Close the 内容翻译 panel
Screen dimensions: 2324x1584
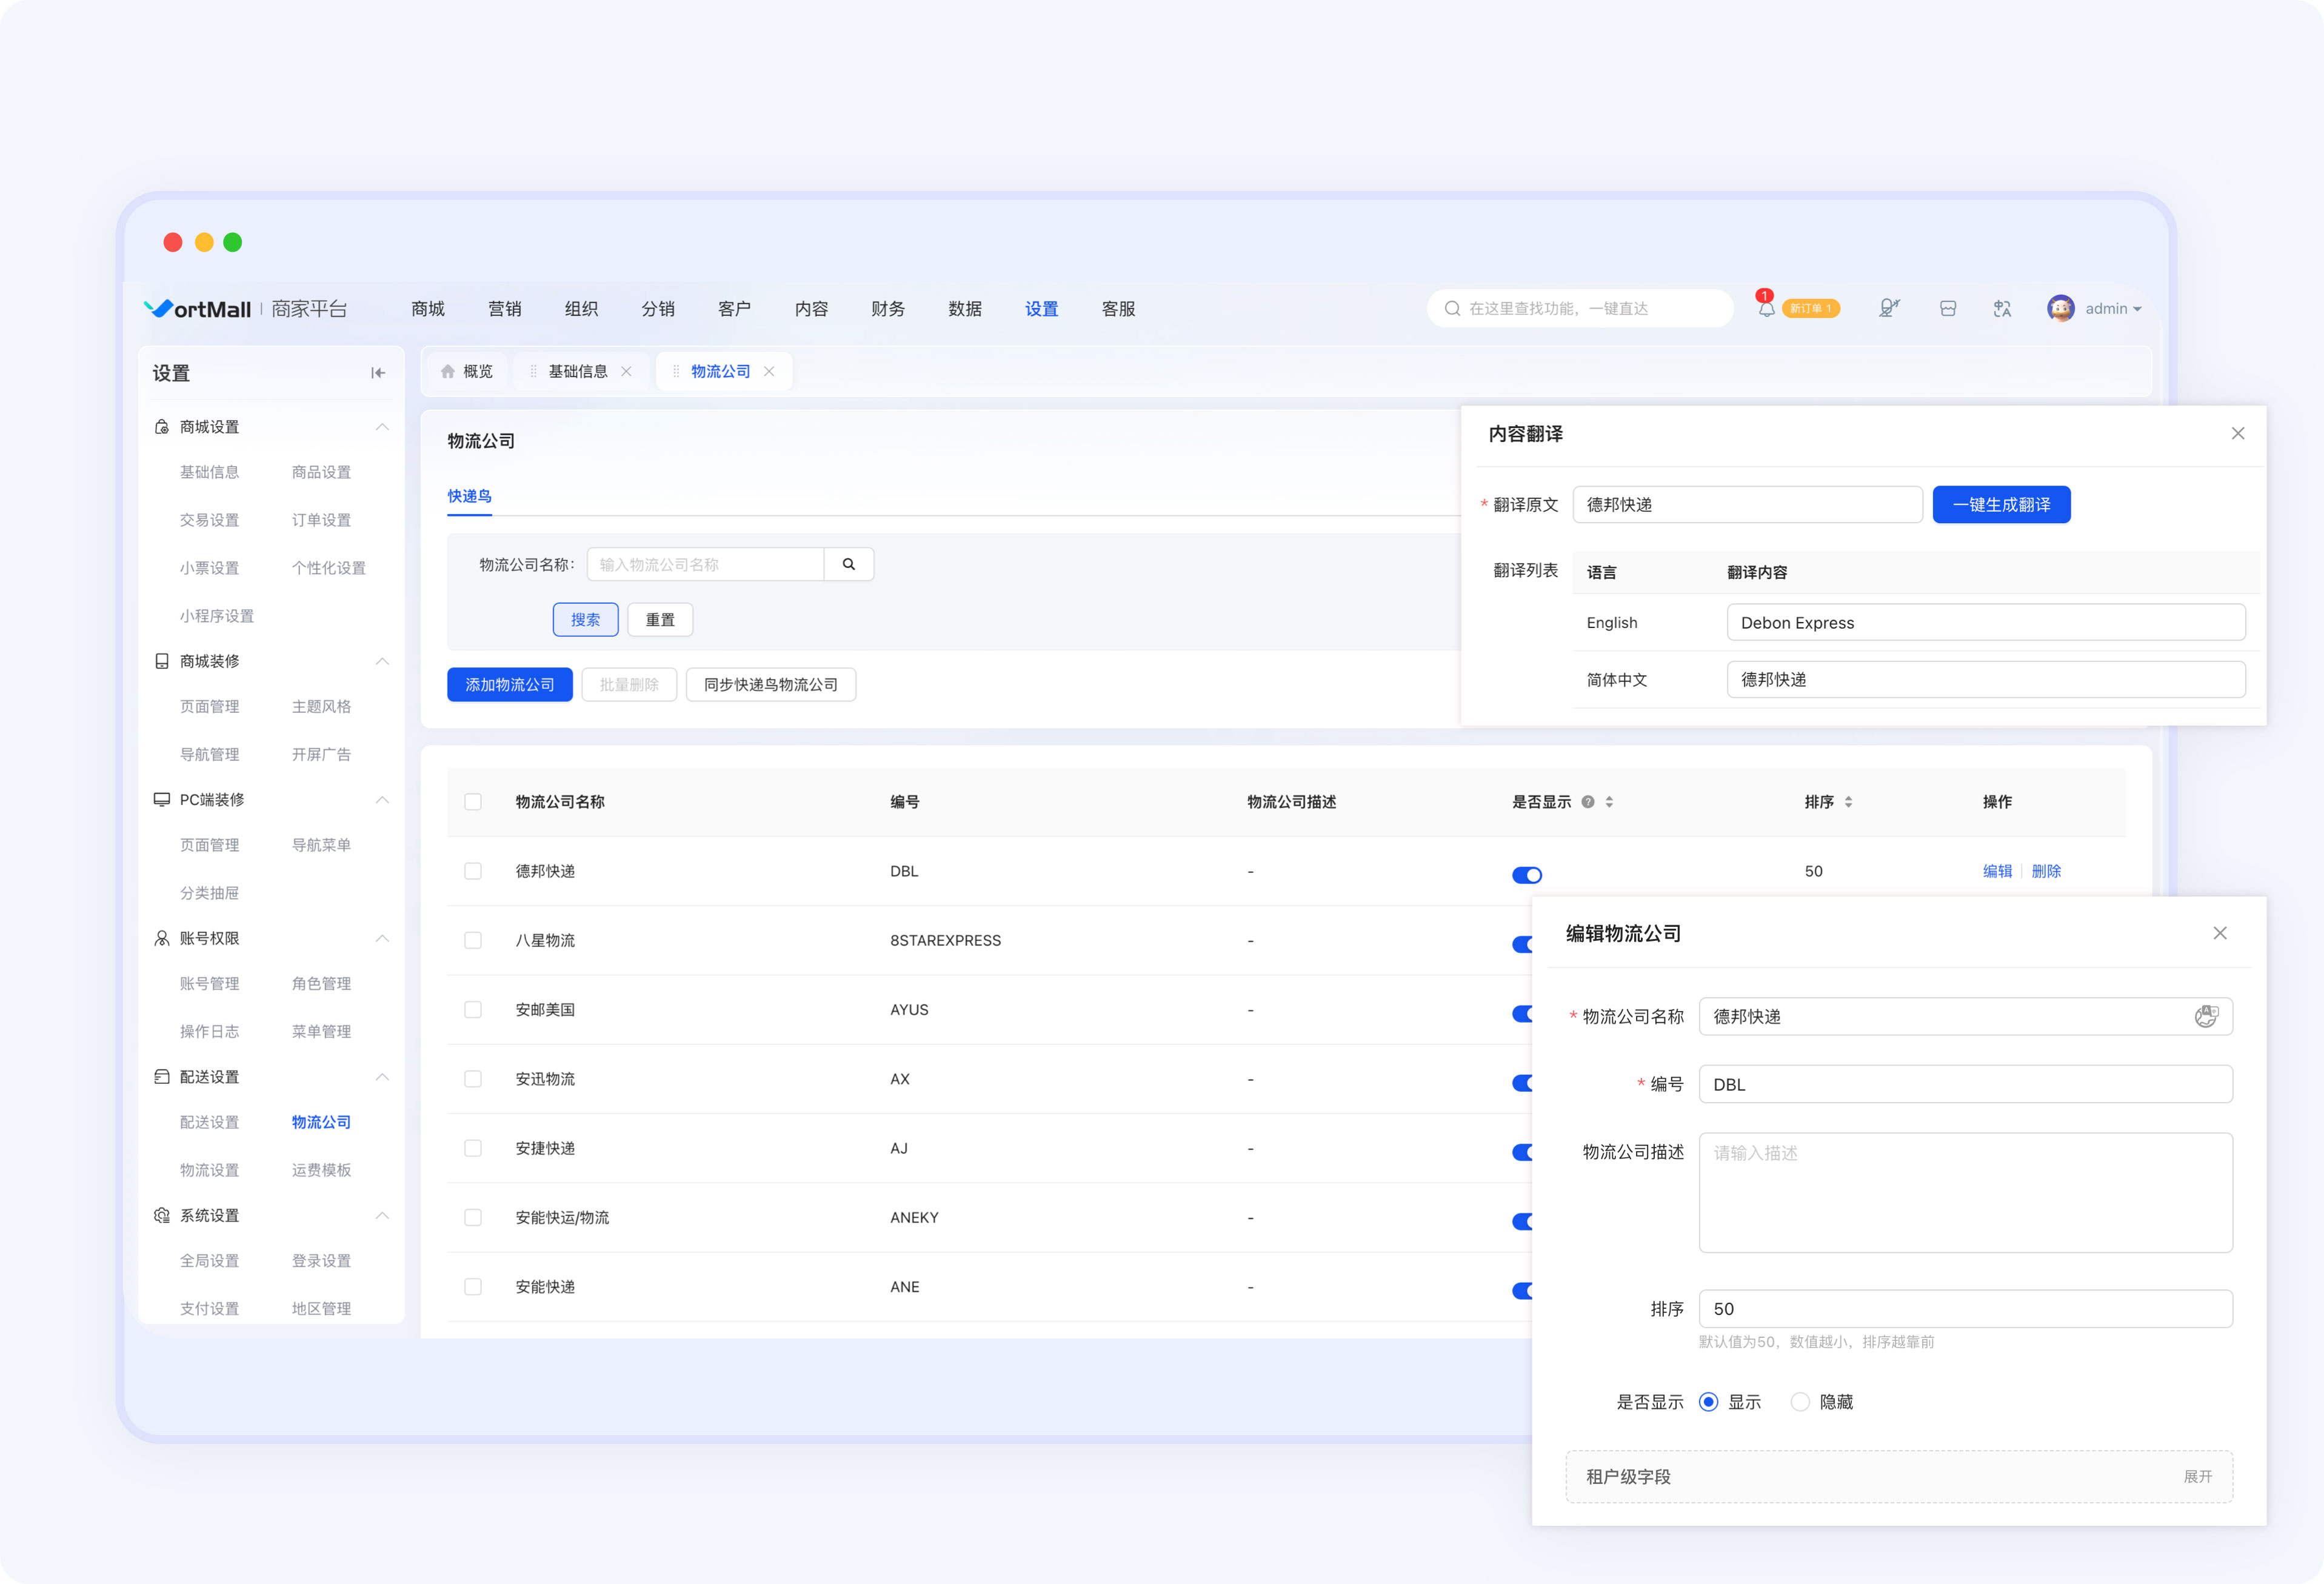(x=2238, y=433)
